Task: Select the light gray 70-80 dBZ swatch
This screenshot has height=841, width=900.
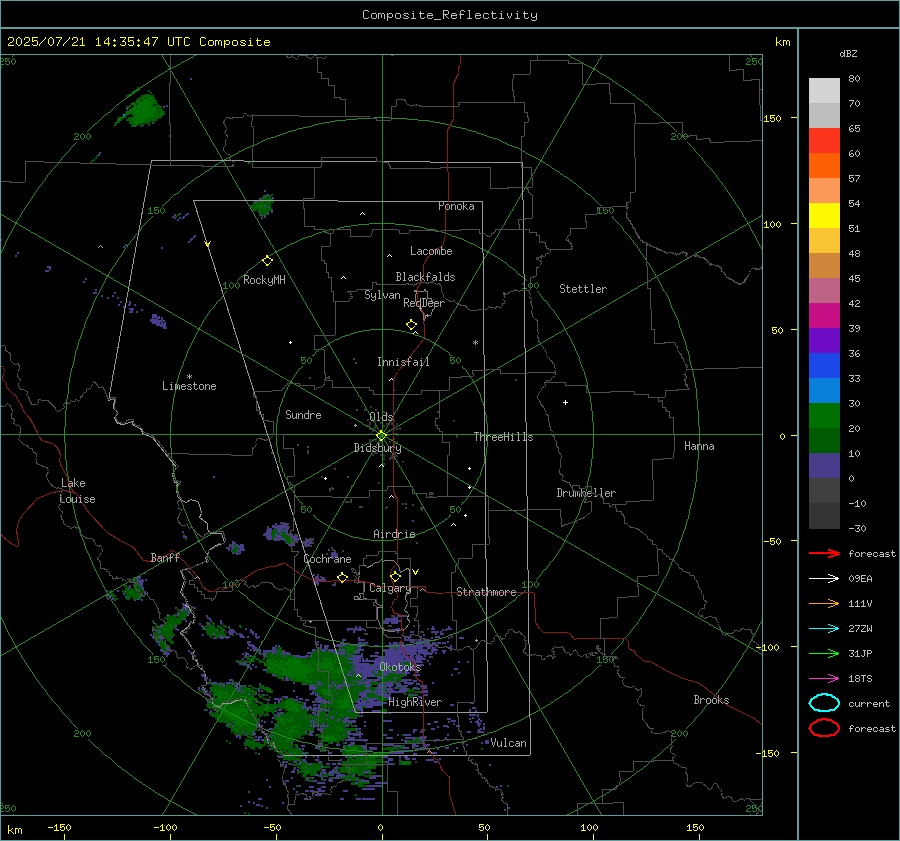Action: pos(824,91)
